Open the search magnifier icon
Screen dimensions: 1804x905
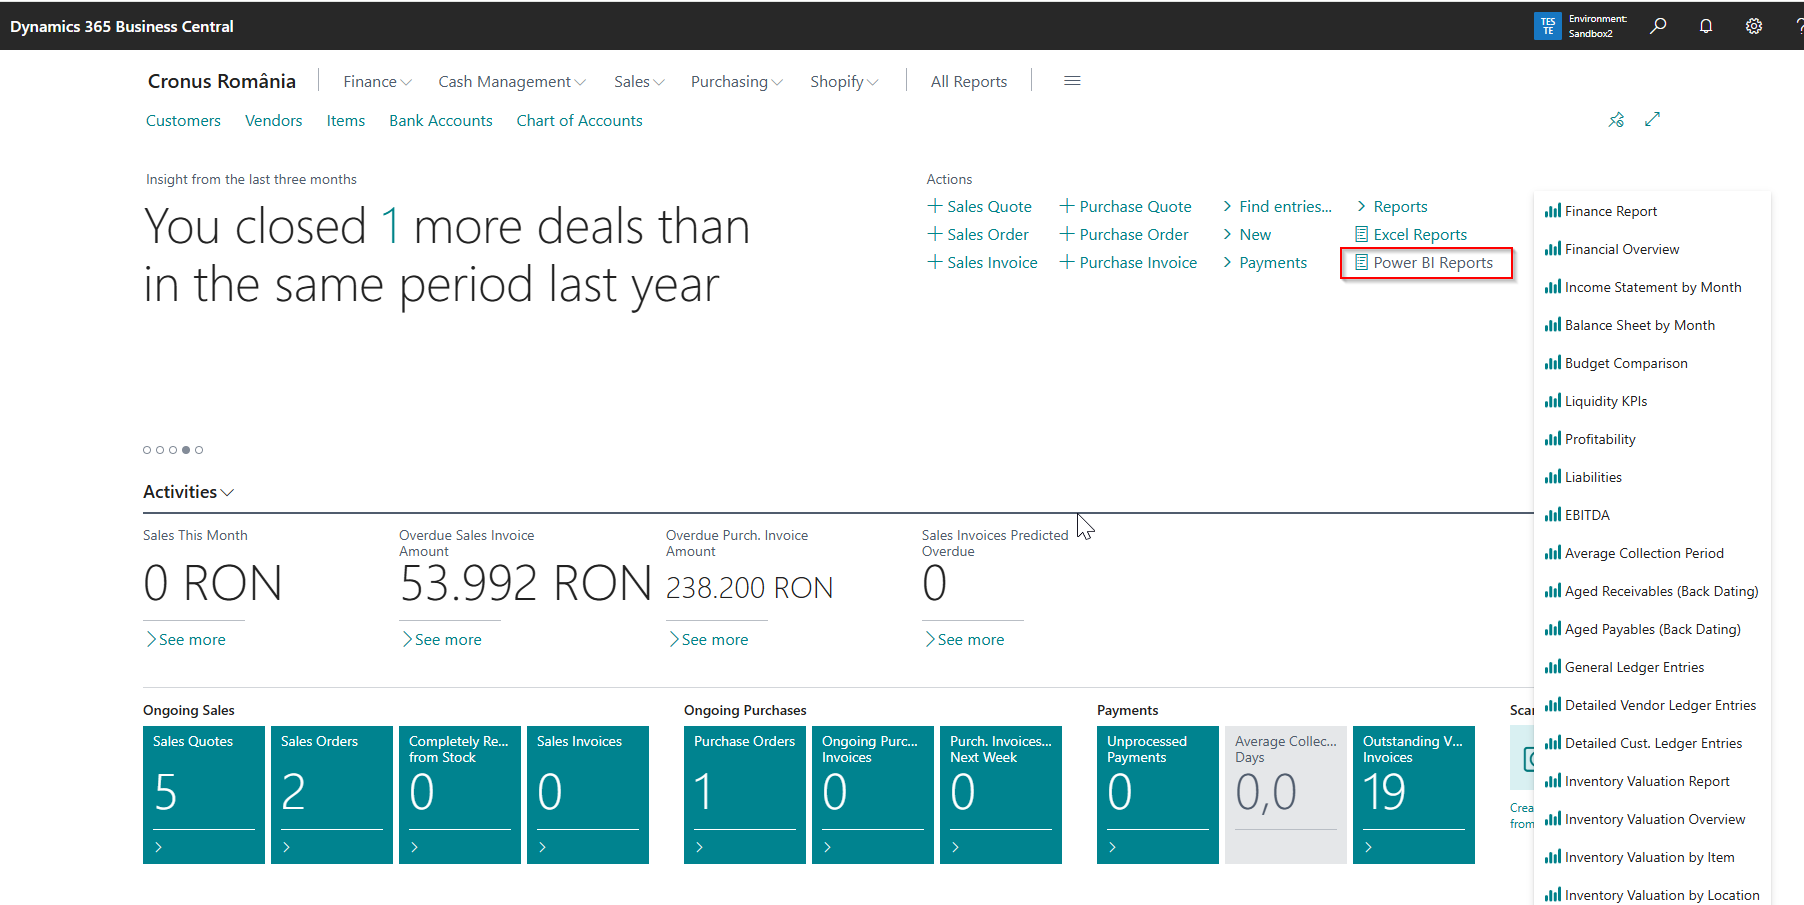(1658, 26)
